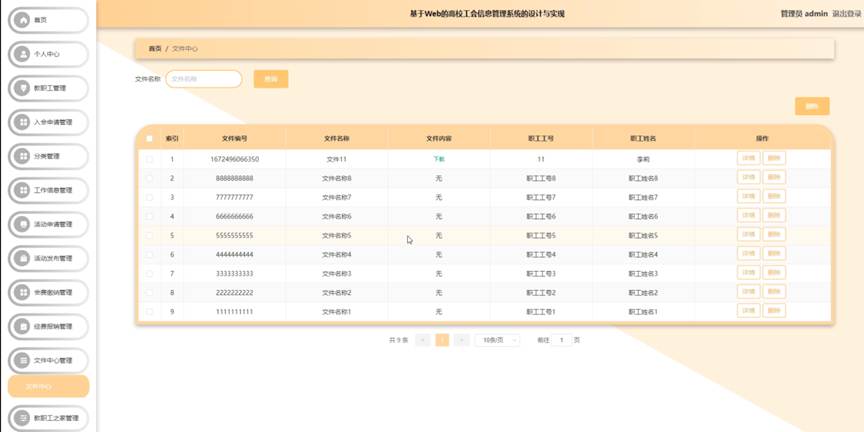Check the checkbox for row 文件名称3
The image size is (864, 432).
(149, 273)
